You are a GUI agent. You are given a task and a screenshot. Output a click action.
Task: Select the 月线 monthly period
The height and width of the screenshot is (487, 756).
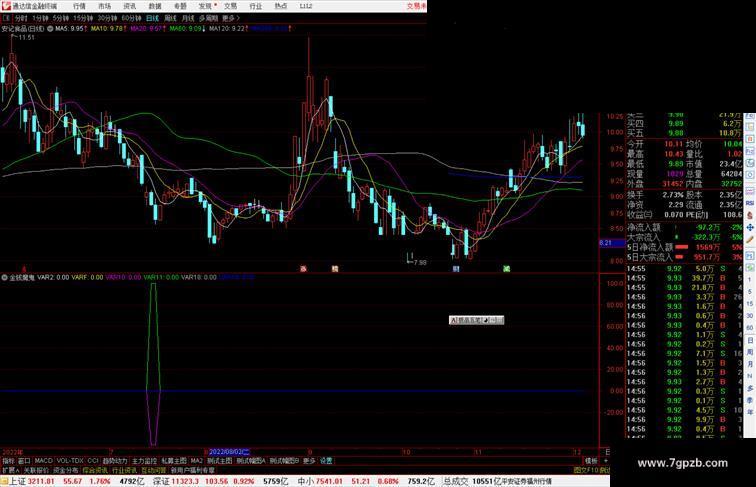[188, 18]
